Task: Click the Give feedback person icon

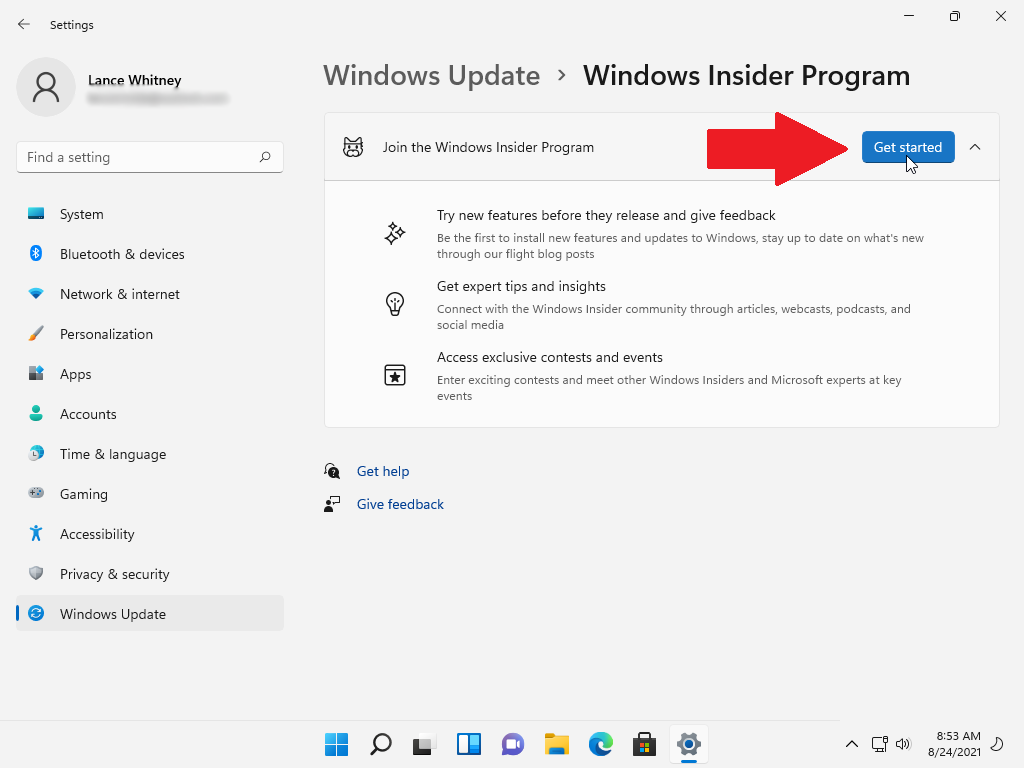Action: (x=332, y=504)
